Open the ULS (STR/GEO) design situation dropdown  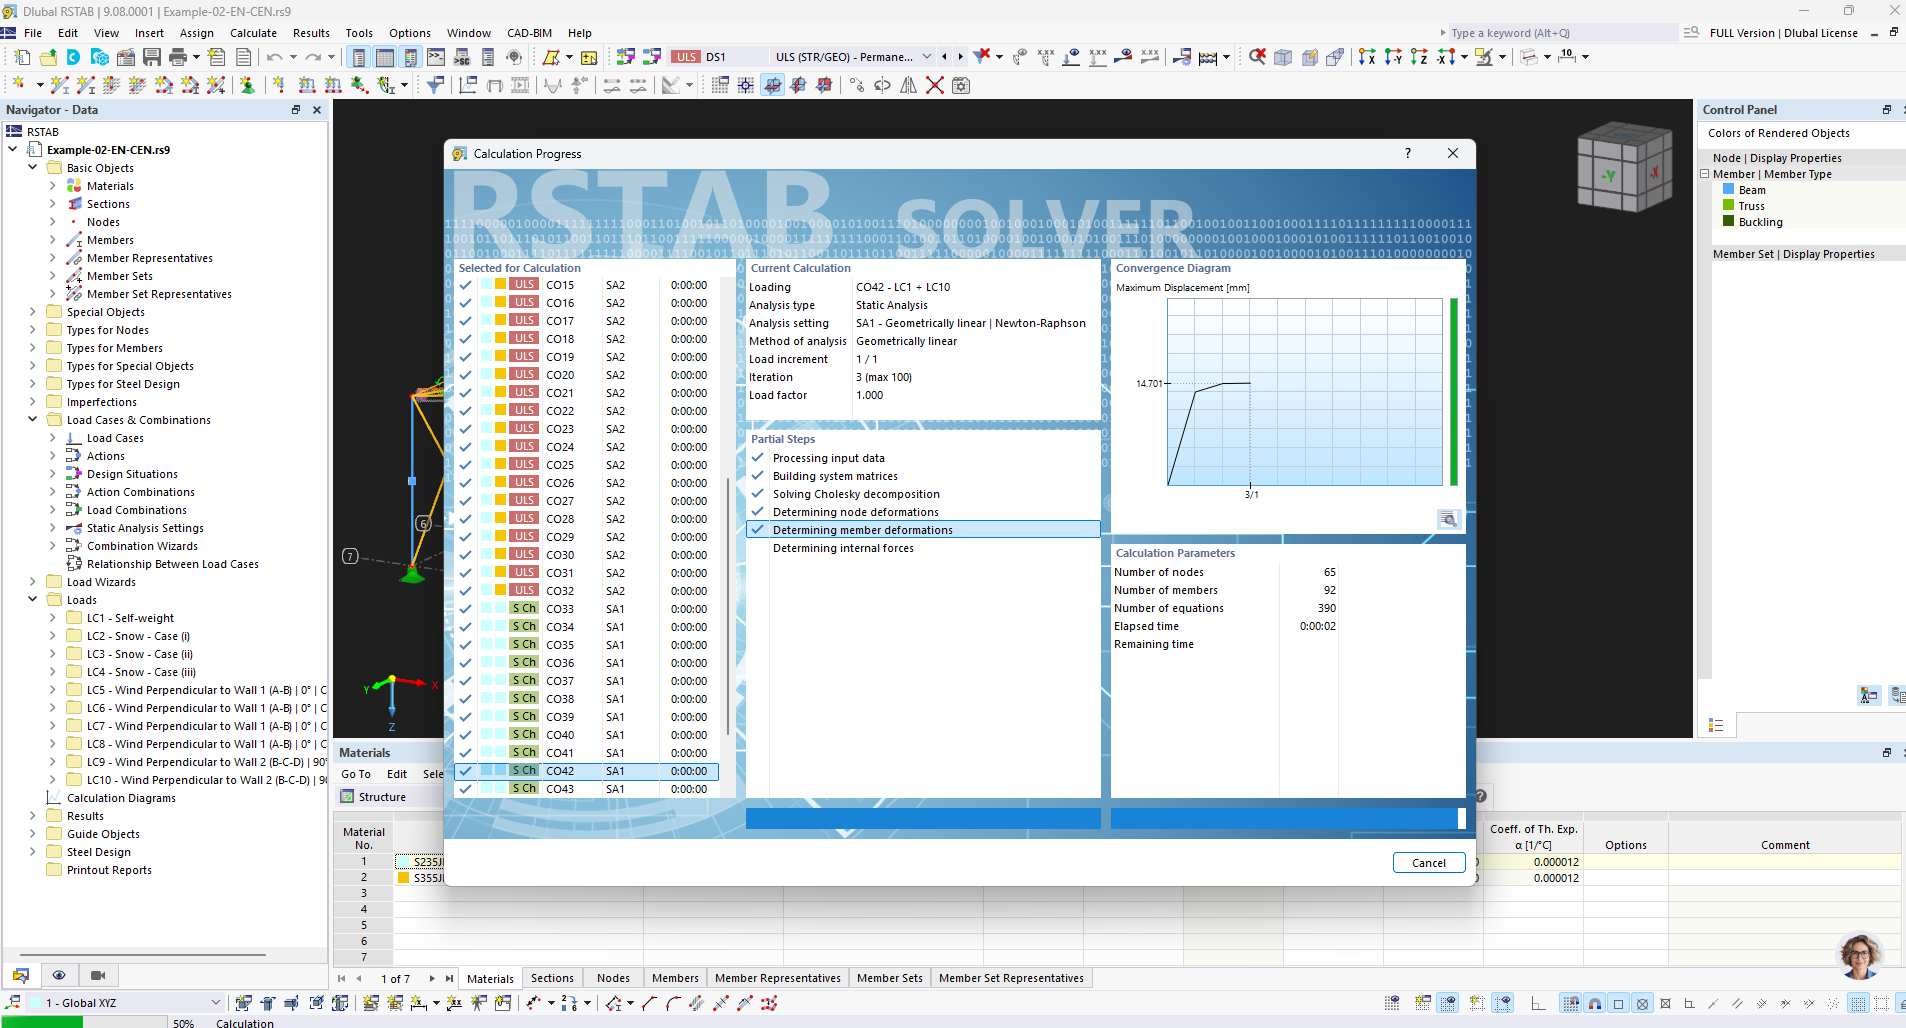click(x=927, y=57)
